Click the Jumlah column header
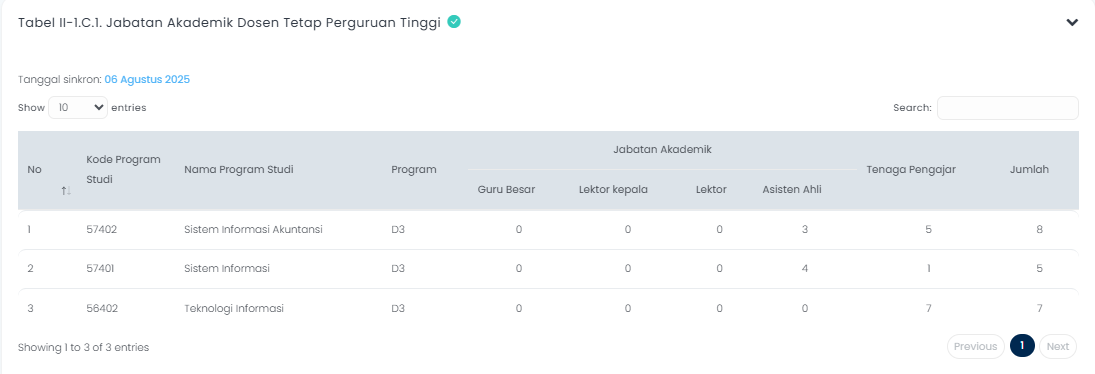1095x374 pixels. pyautogui.click(x=1029, y=170)
